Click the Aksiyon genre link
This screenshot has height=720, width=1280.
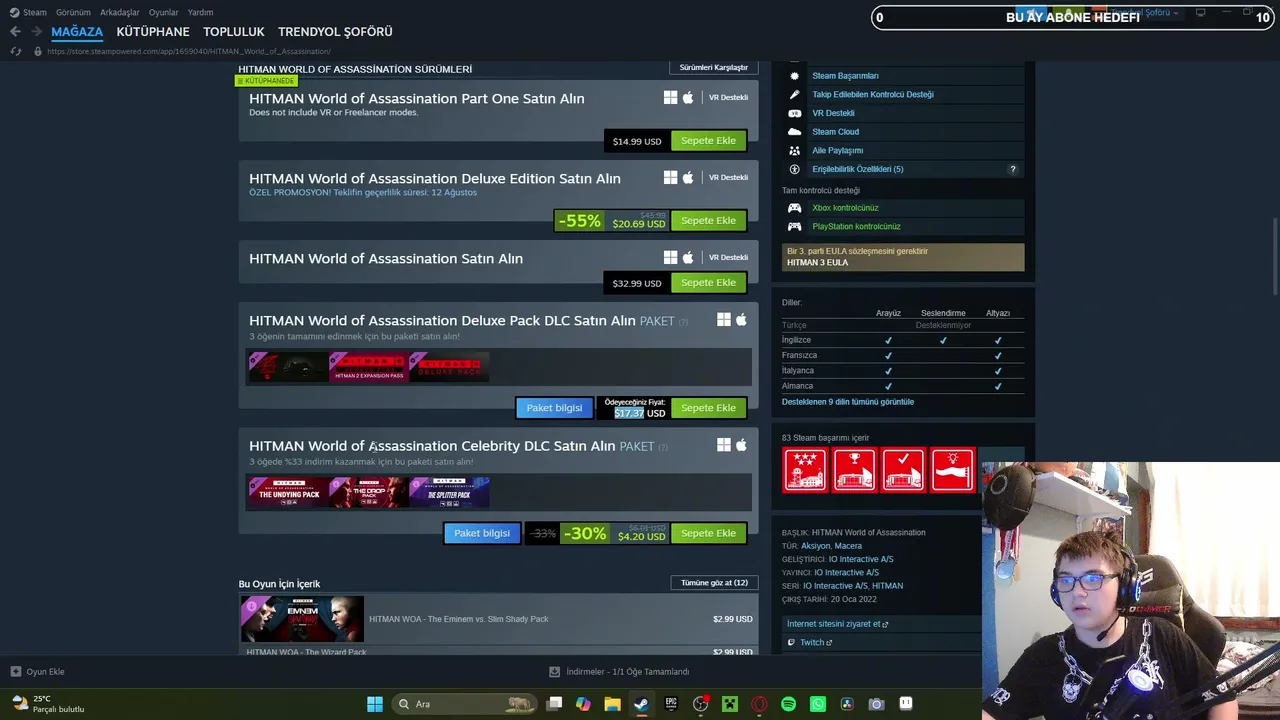pyautogui.click(x=815, y=546)
